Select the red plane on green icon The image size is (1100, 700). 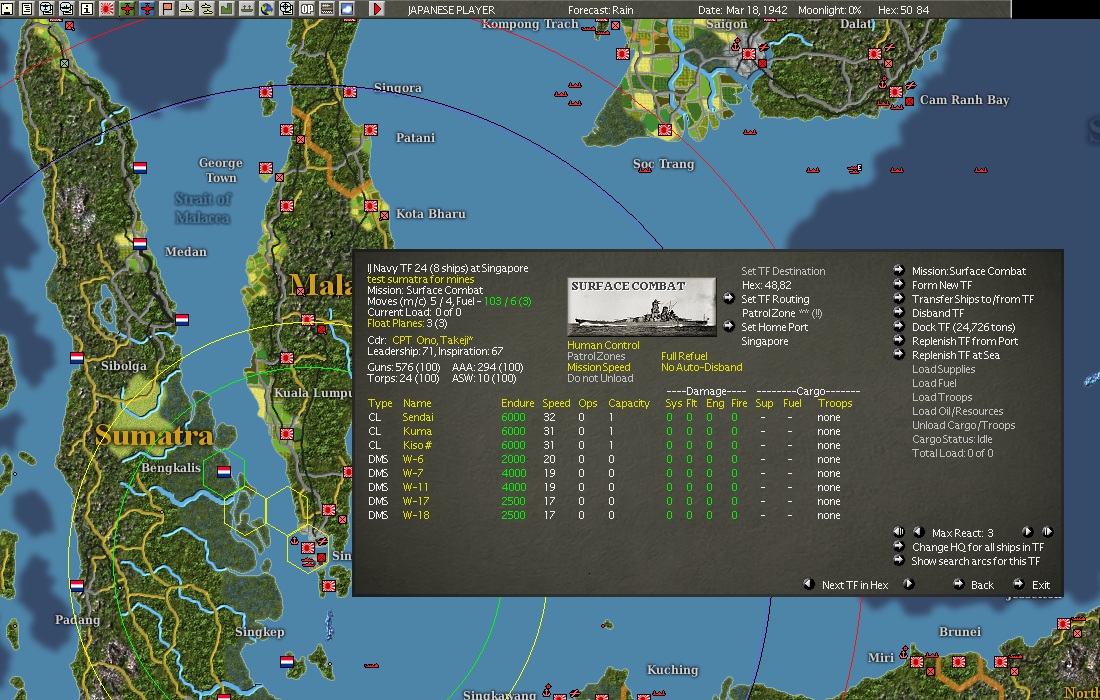point(127,9)
